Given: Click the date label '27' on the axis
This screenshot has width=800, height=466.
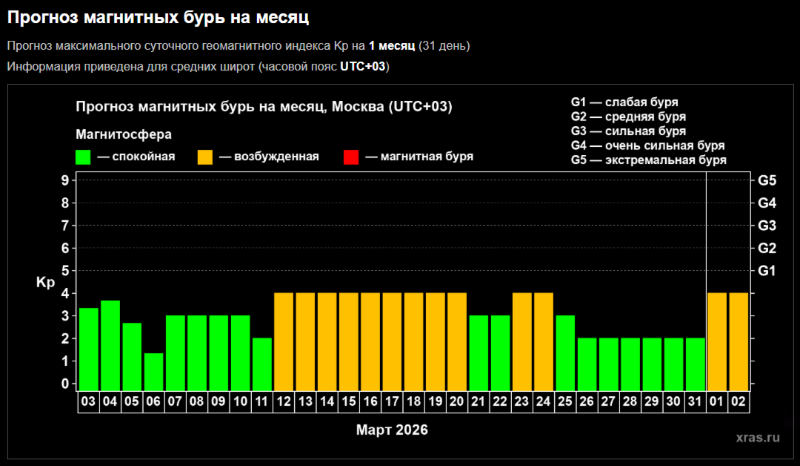Looking at the screenshot, I should [609, 402].
